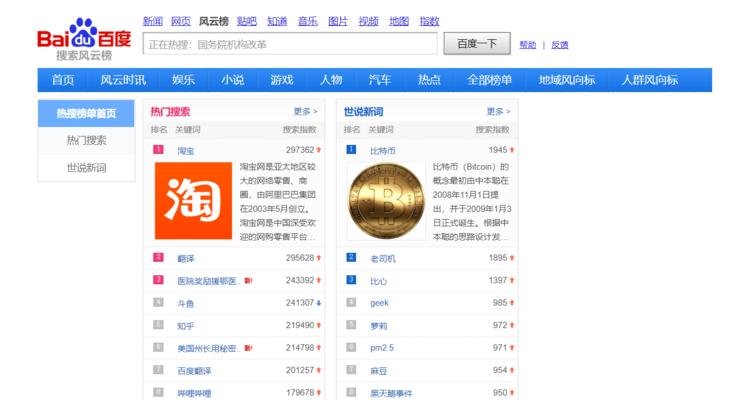The height and width of the screenshot is (400, 729).
Task: Click the Baidu logo
Action: [84, 39]
